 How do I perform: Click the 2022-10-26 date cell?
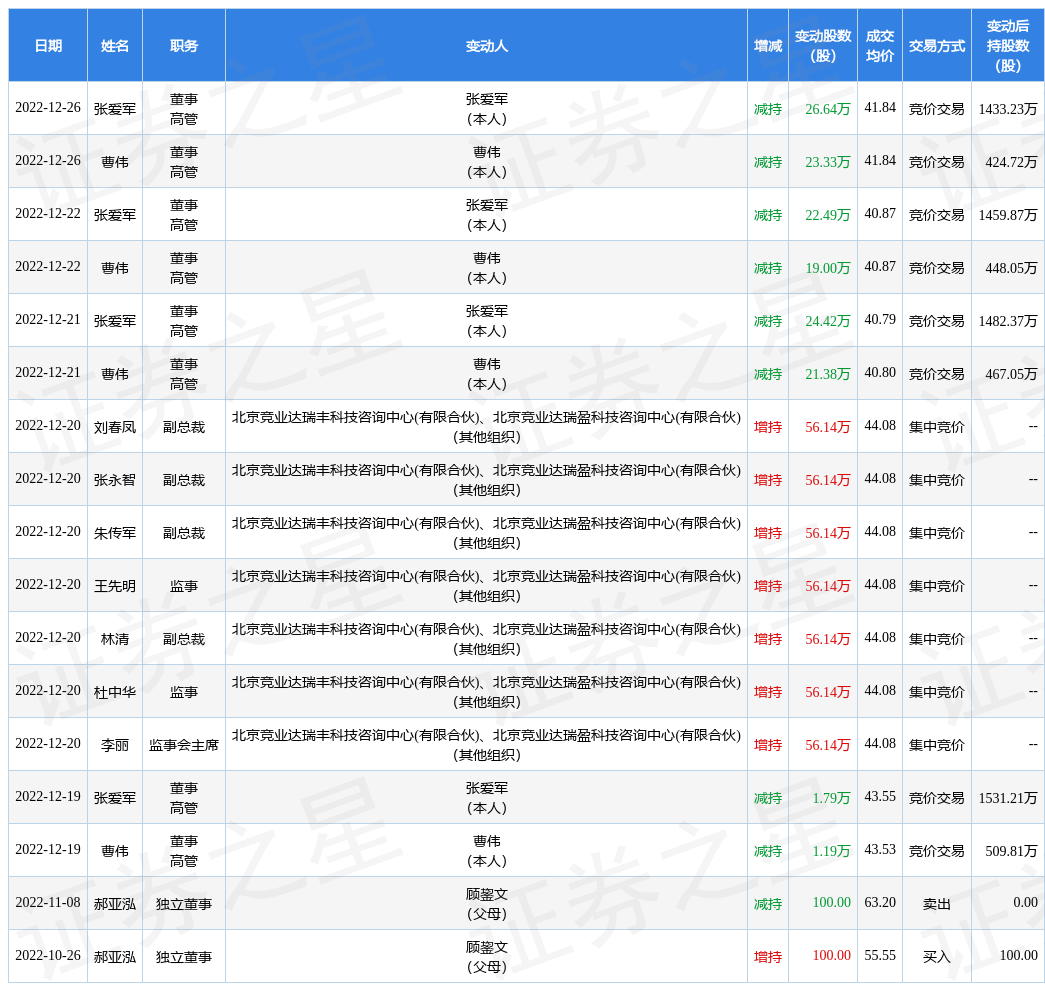48,955
